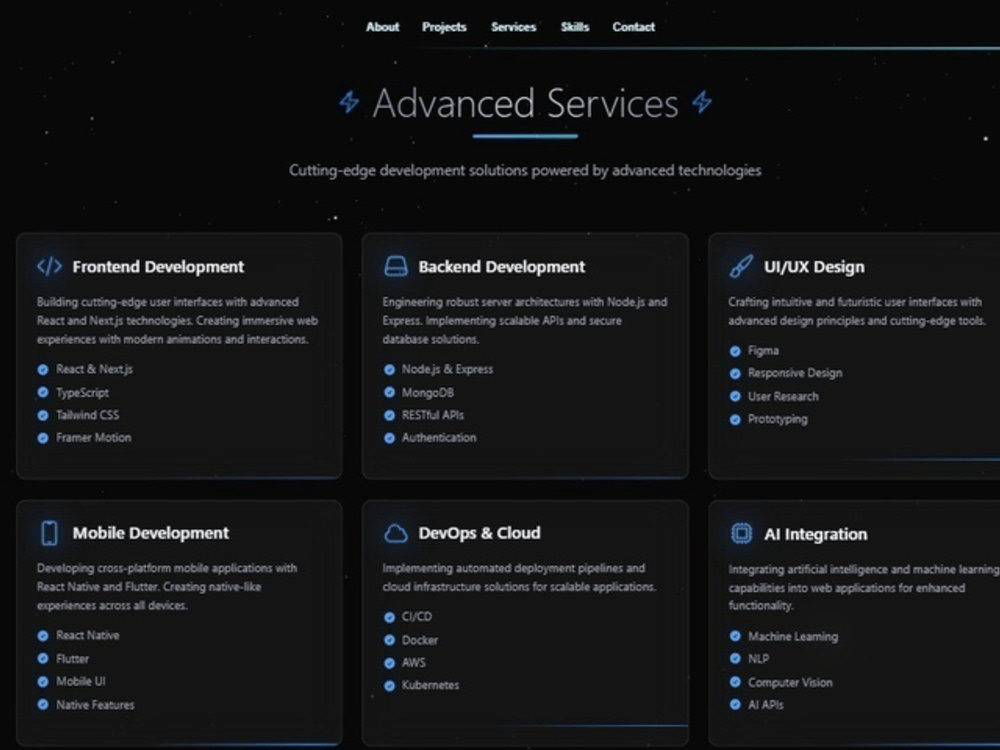The width and height of the screenshot is (1000, 750).
Task: Click the check icon beside Prototyping
Action: pos(735,419)
